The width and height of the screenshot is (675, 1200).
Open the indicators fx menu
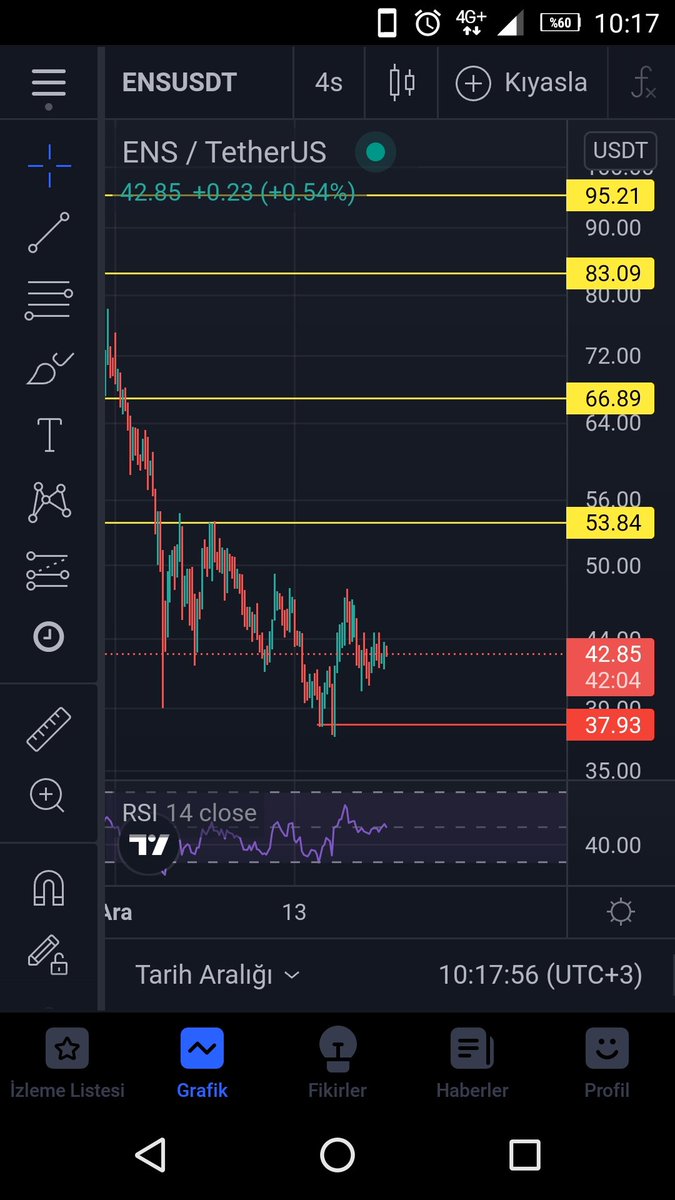(x=643, y=83)
